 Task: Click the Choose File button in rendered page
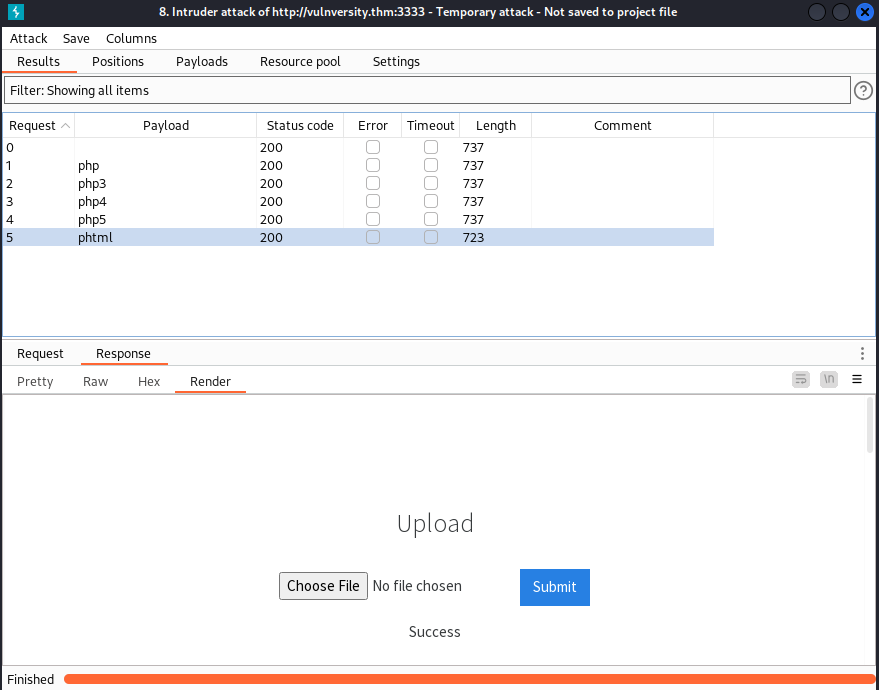pos(323,586)
